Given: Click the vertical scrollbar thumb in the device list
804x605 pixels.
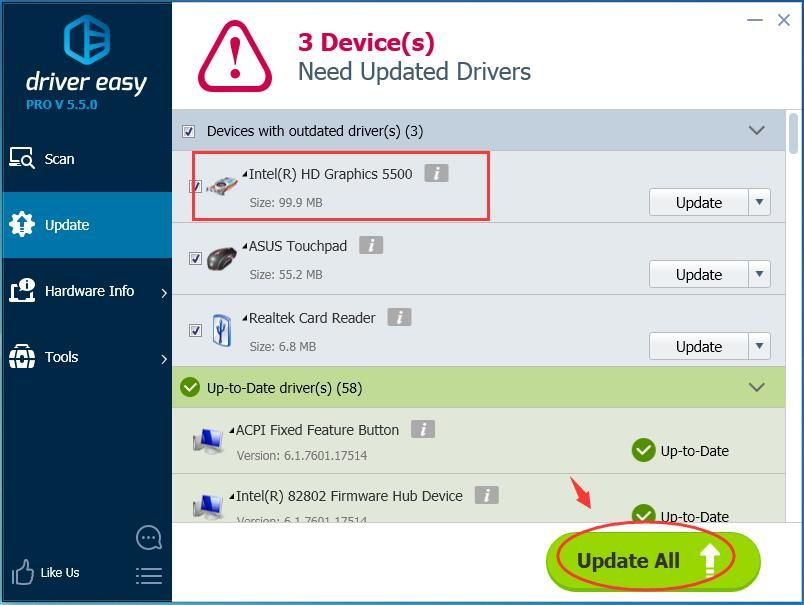Looking at the screenshot, I should tap(794, 136).
